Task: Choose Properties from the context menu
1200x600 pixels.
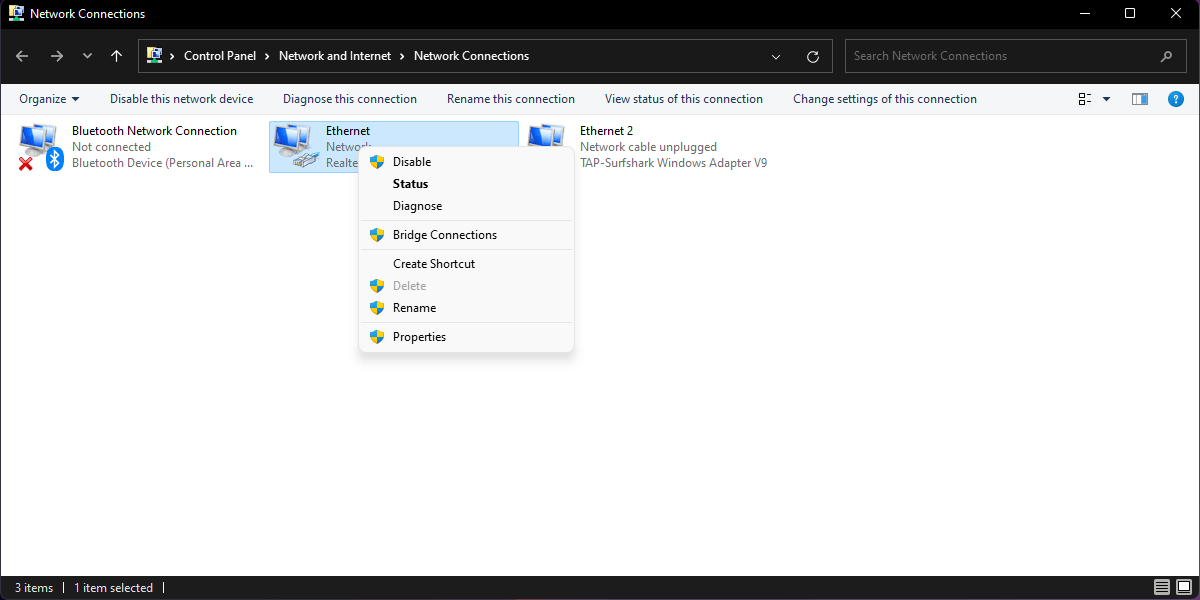Action: click(419, 337)
